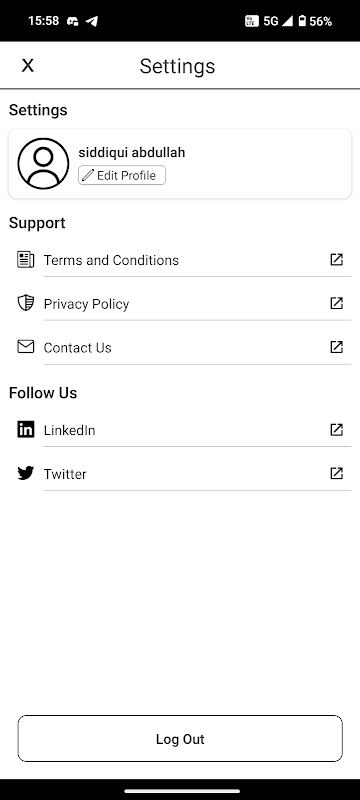
Task: Choose the Contact Us row
Action: point(180,347)
